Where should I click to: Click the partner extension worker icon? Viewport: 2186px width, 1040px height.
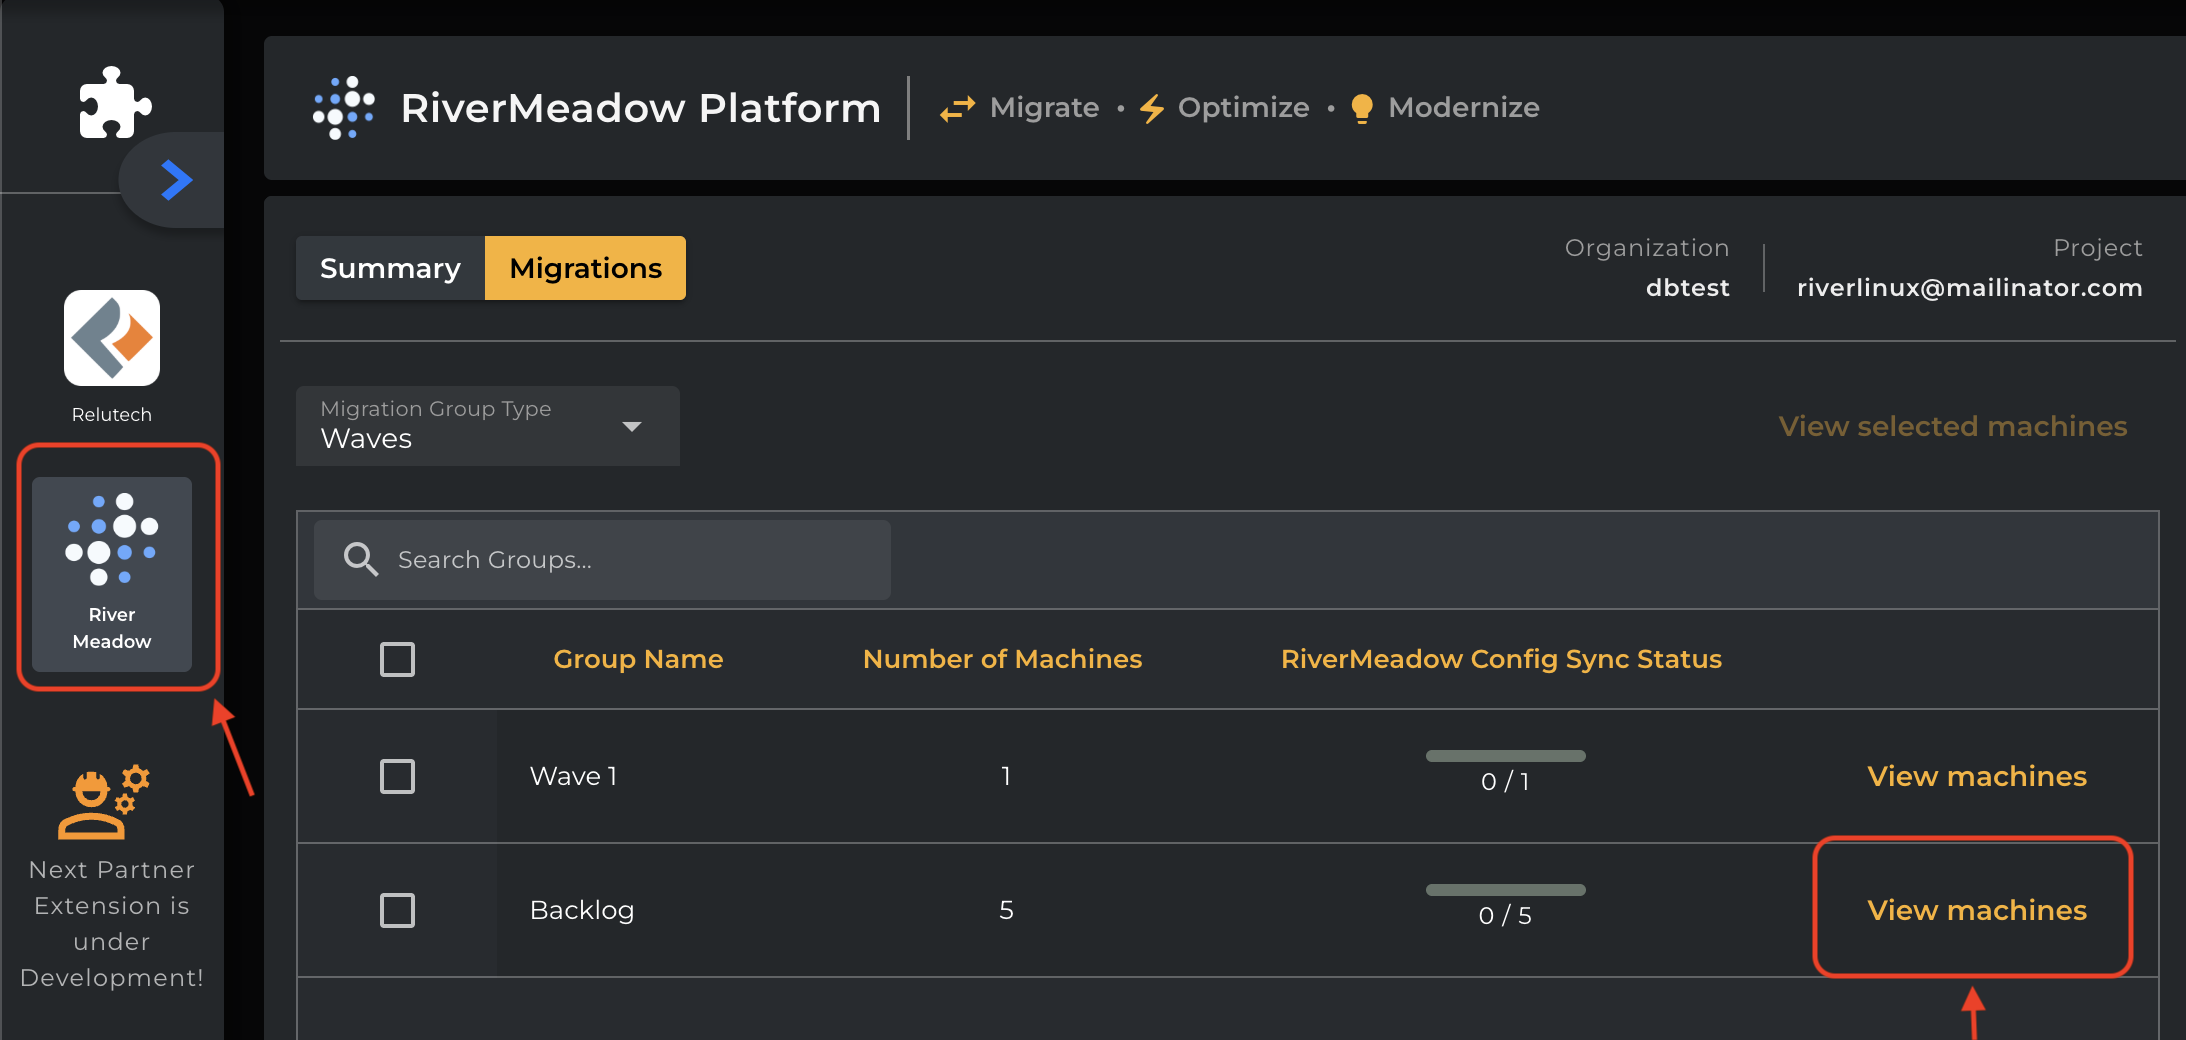click(x=104, y=802)
